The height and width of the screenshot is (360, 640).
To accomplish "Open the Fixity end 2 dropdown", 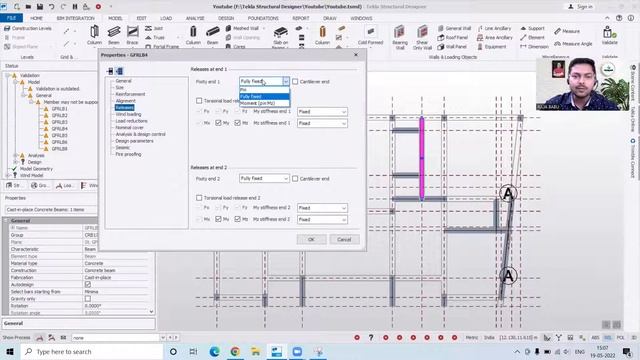I will click(x=264, y=178).
